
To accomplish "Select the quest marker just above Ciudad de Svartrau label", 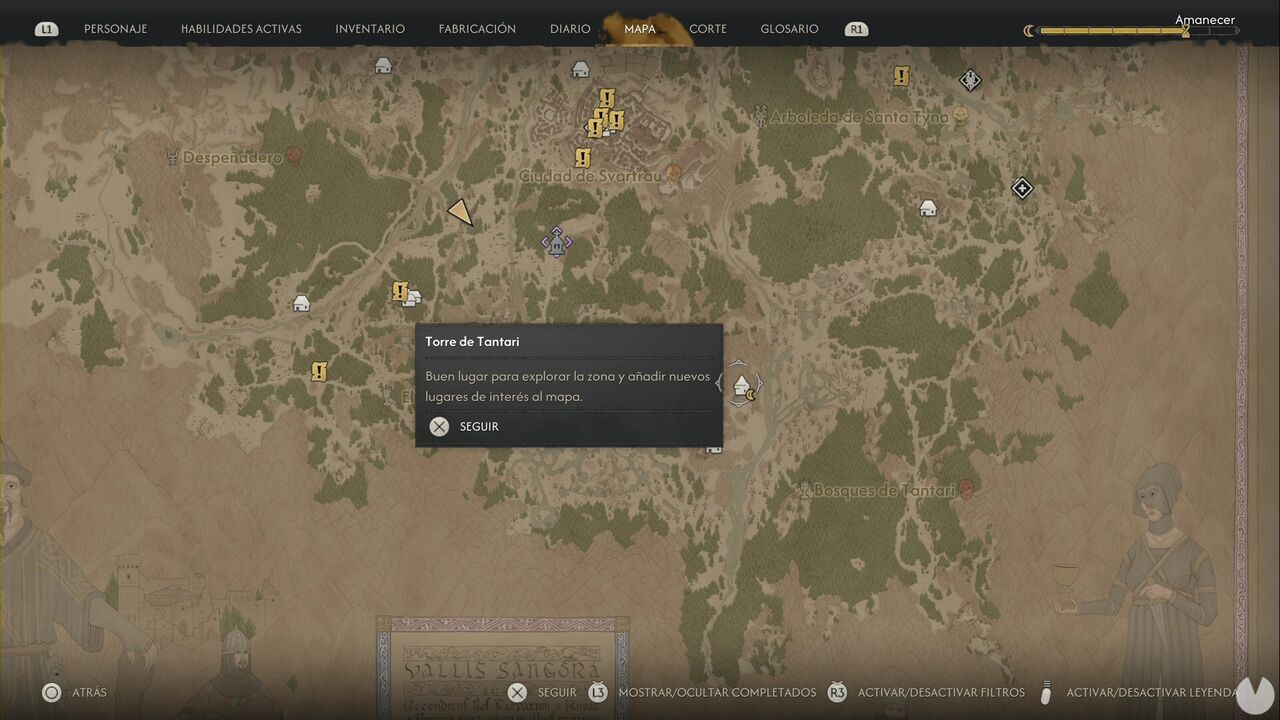I will pyautogui.click(x=582, y=157).
